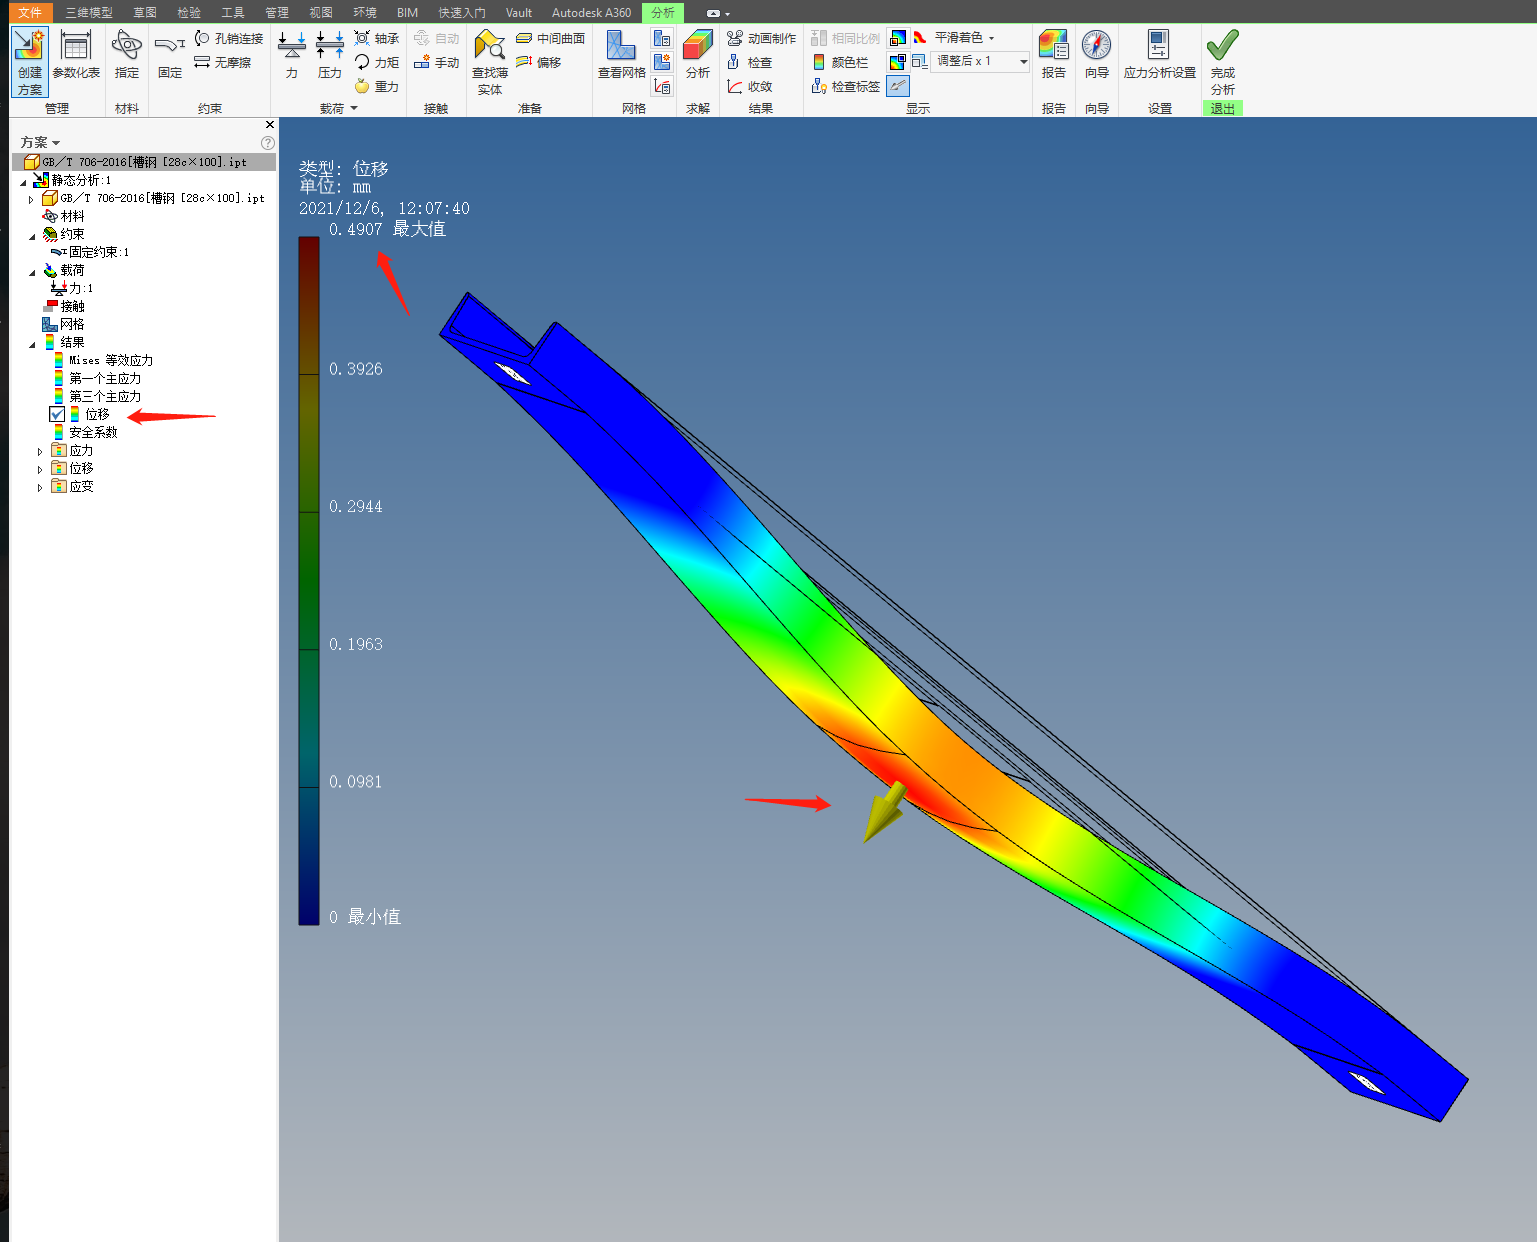Toggle the highlighted load-symbol display button in 显示
Screen dimensions: 1537x1242
click(x=898, y=86)
